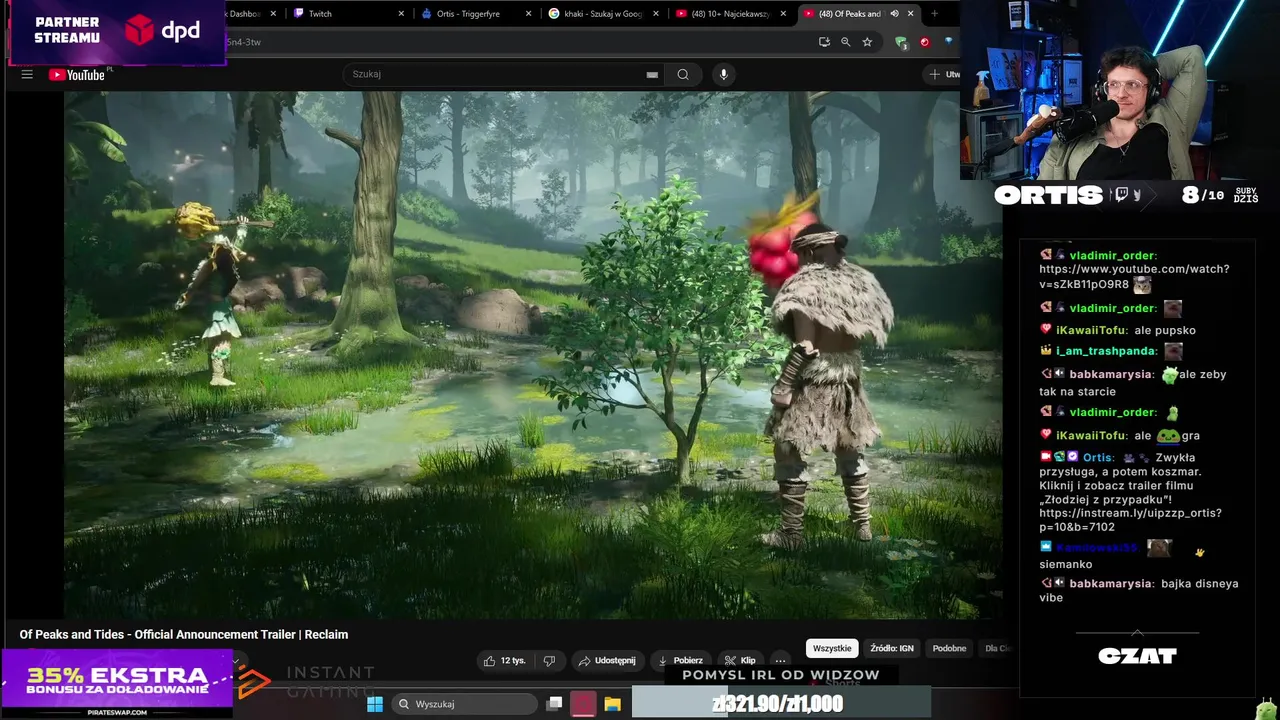Open File Explorer from the taskbar
This screenshot has width=1280, height=720.
click(x=612, y=704)
